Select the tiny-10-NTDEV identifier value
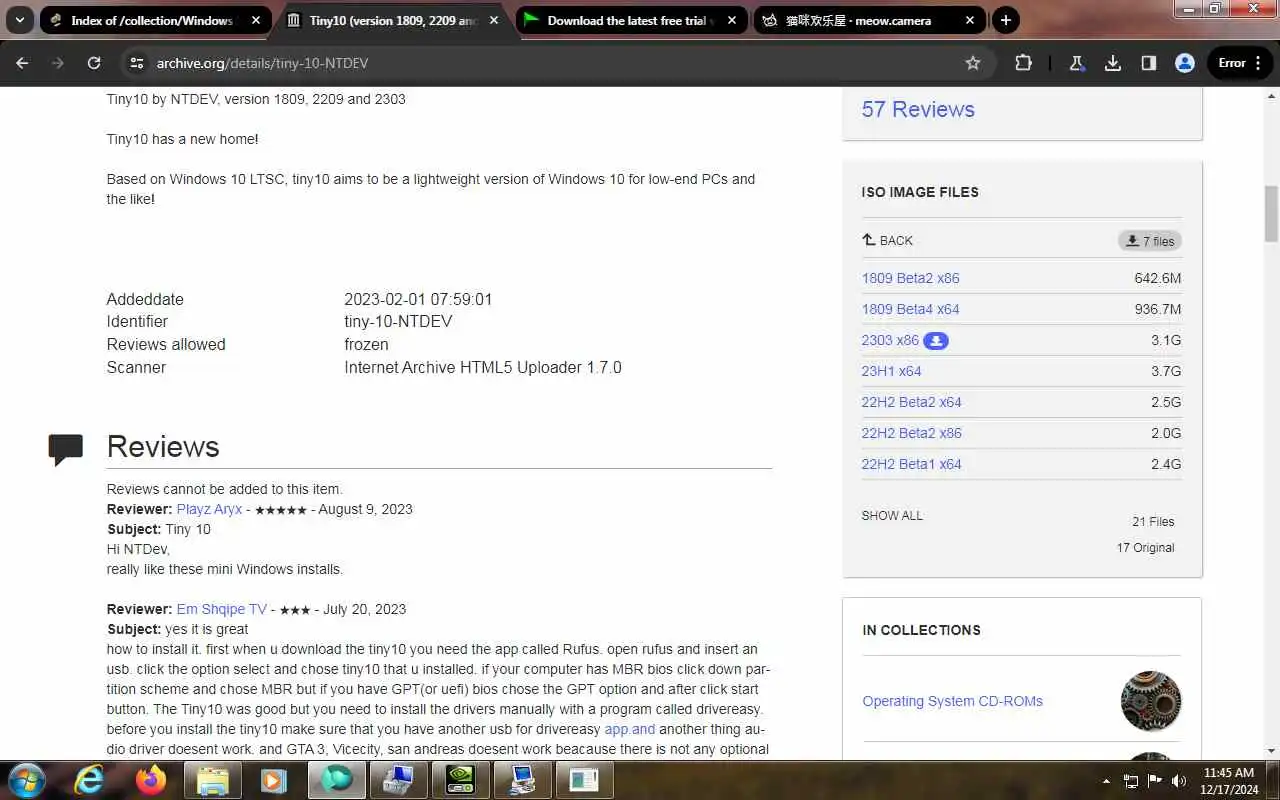 [398, 321]
